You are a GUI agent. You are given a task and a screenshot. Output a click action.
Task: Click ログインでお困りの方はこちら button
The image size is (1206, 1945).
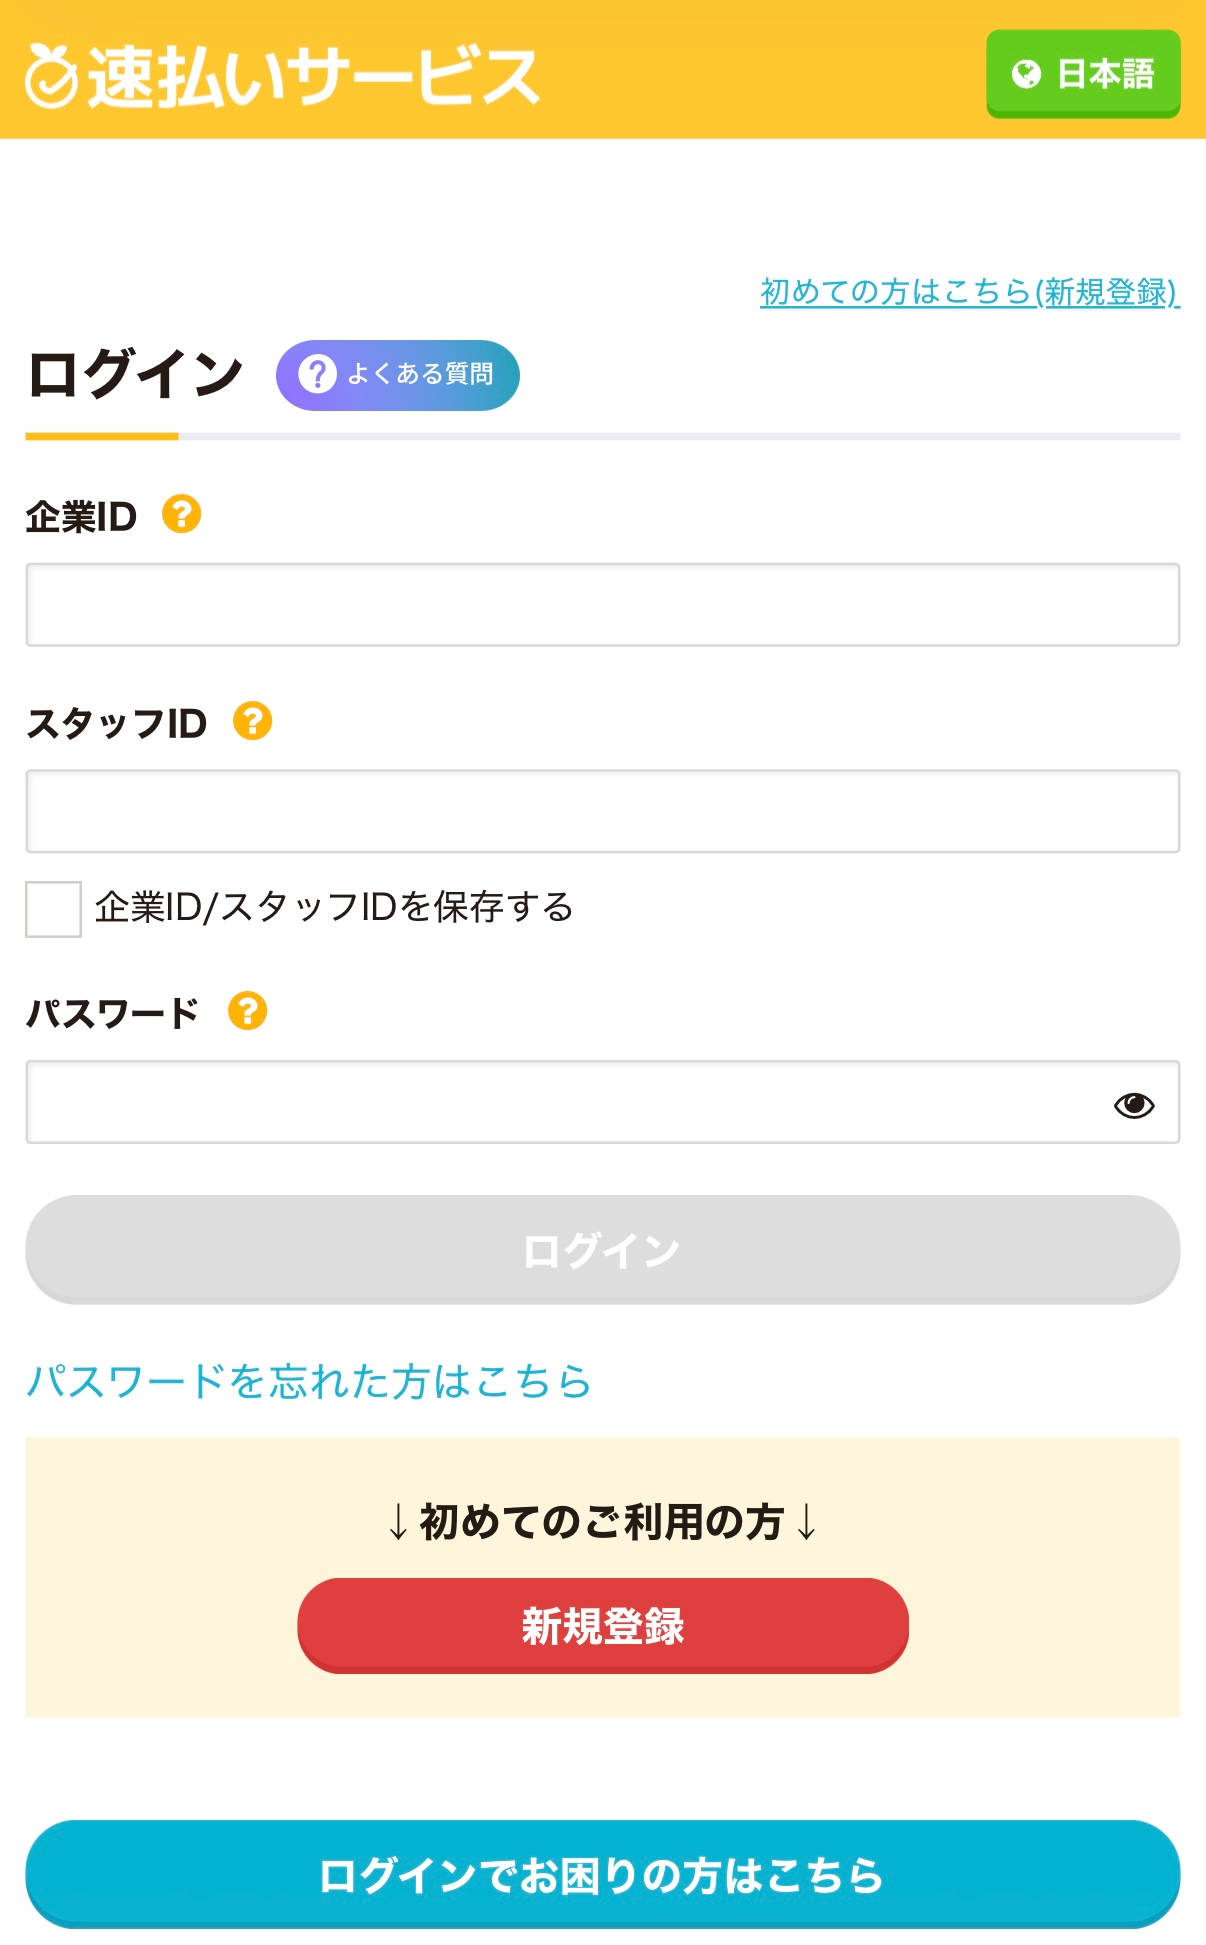pyautogui.click(x=603, y=1875)
